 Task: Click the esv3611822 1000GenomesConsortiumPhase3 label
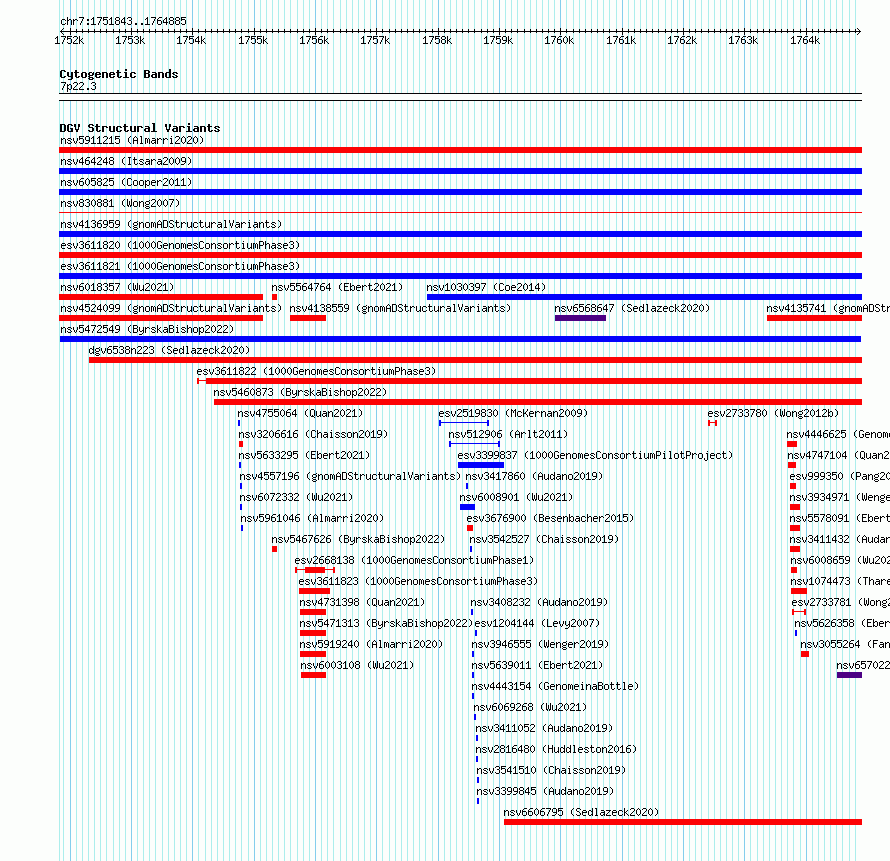click(316, 371)
